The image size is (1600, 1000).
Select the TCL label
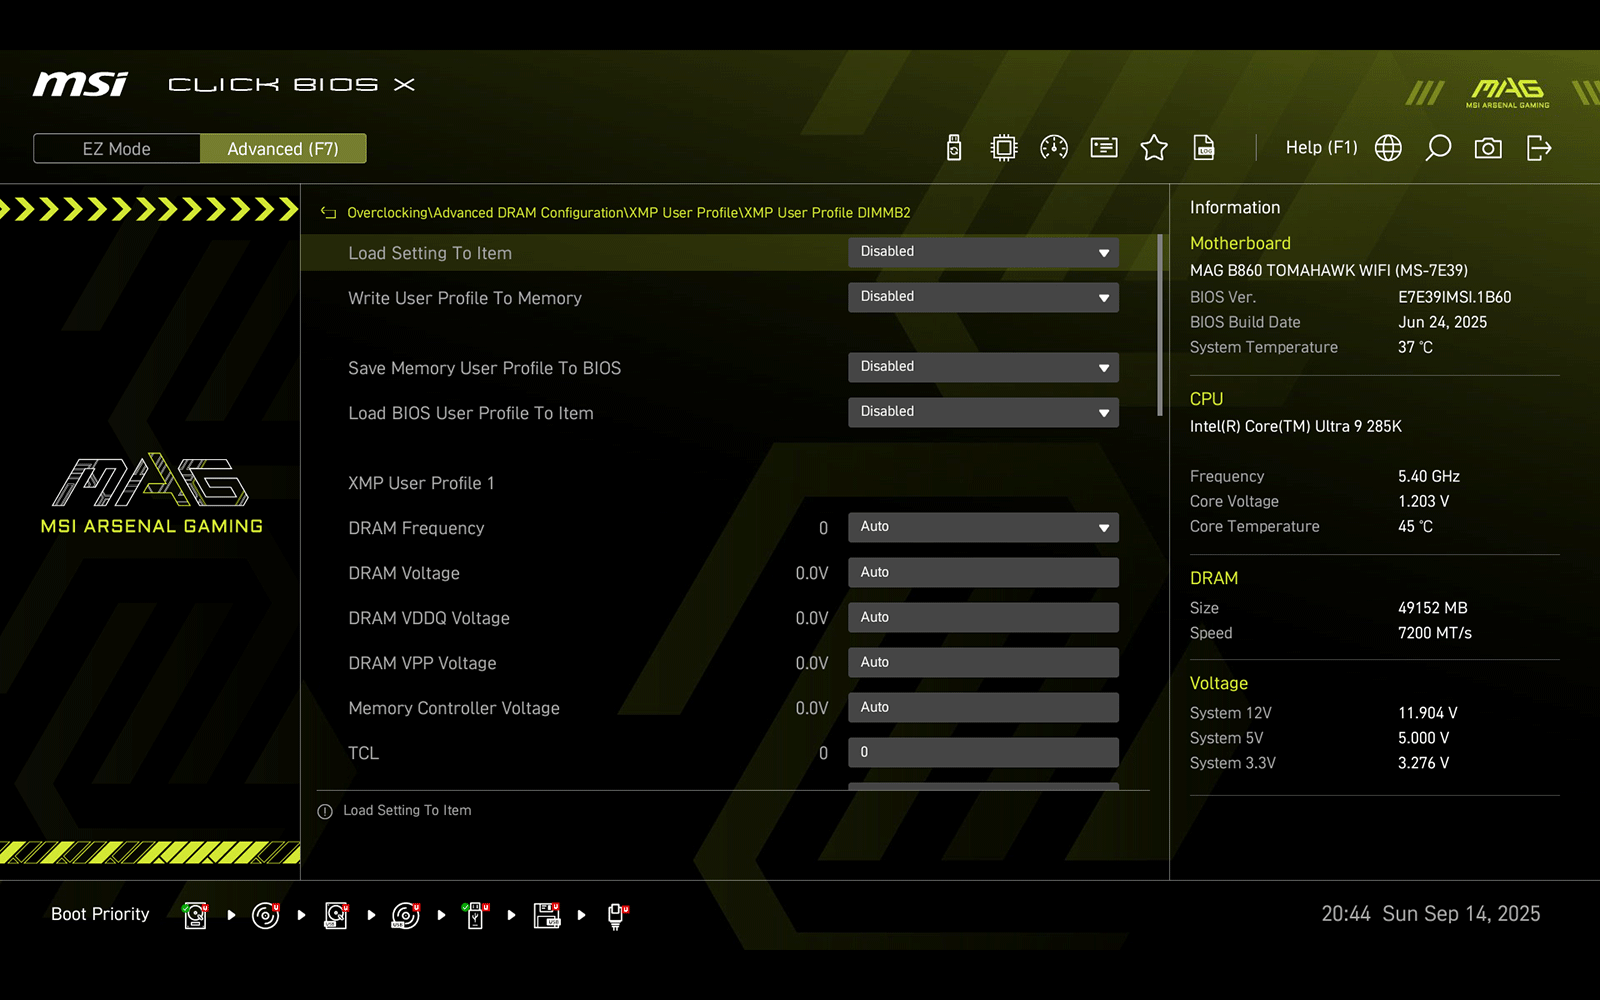[363, 754]
